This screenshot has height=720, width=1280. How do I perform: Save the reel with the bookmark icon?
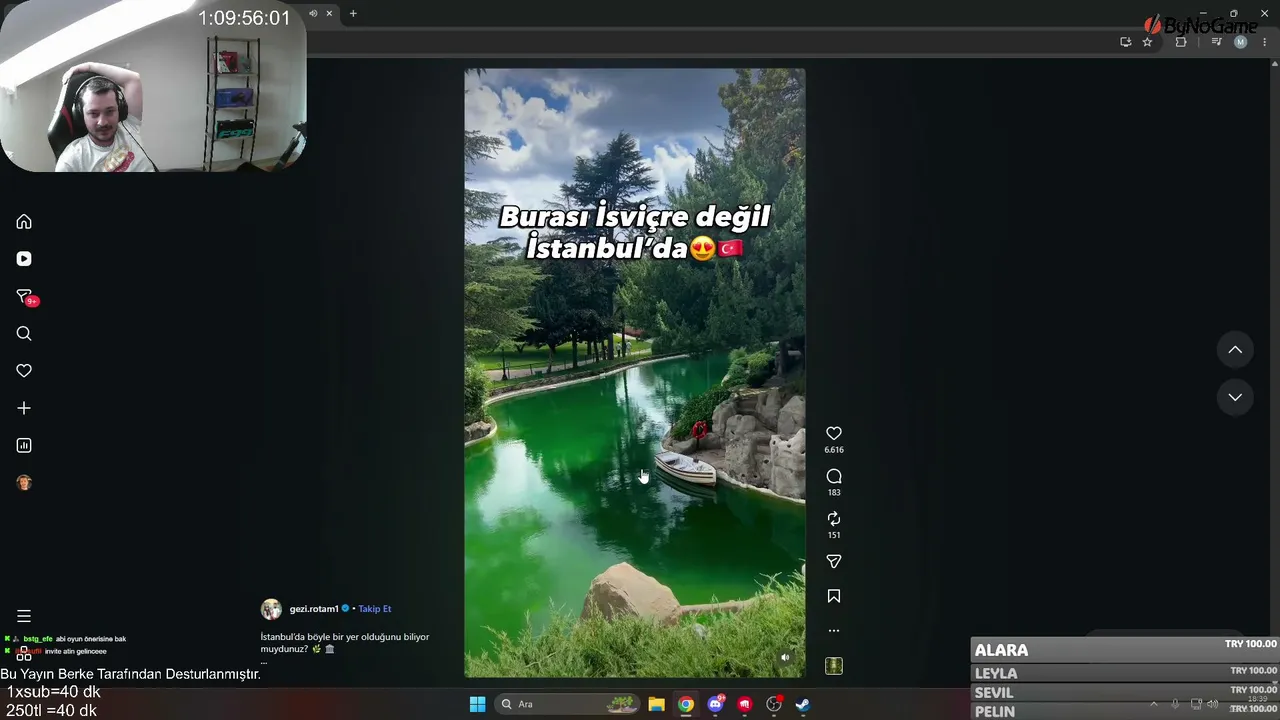click(x=834, y=596)
